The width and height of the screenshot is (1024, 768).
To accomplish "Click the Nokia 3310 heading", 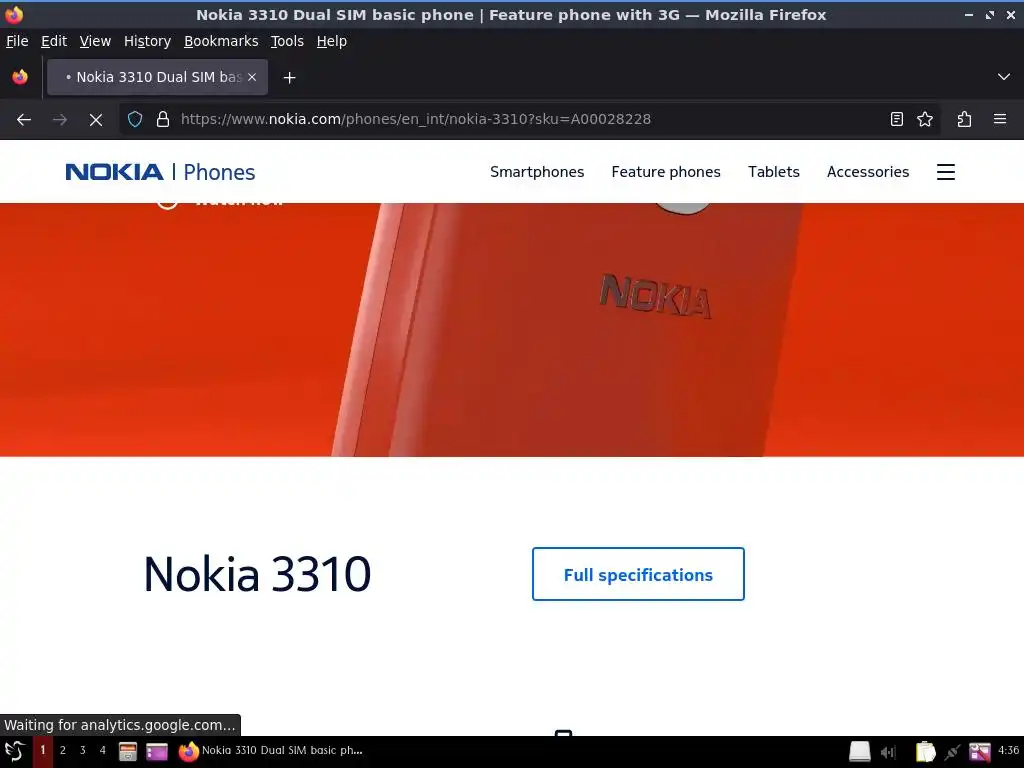I will pyautogui.click(x=257, y=574).
